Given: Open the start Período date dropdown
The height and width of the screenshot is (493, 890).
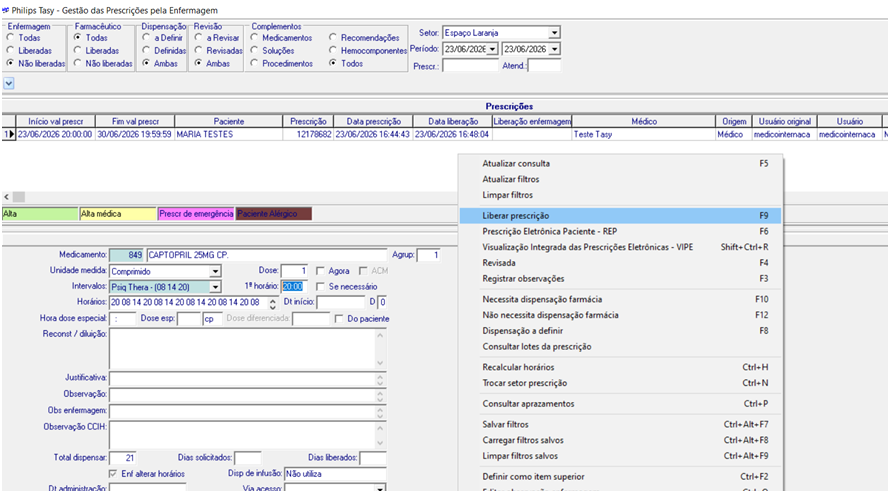Looking at the screenshot, I should (x=492, y=49).
